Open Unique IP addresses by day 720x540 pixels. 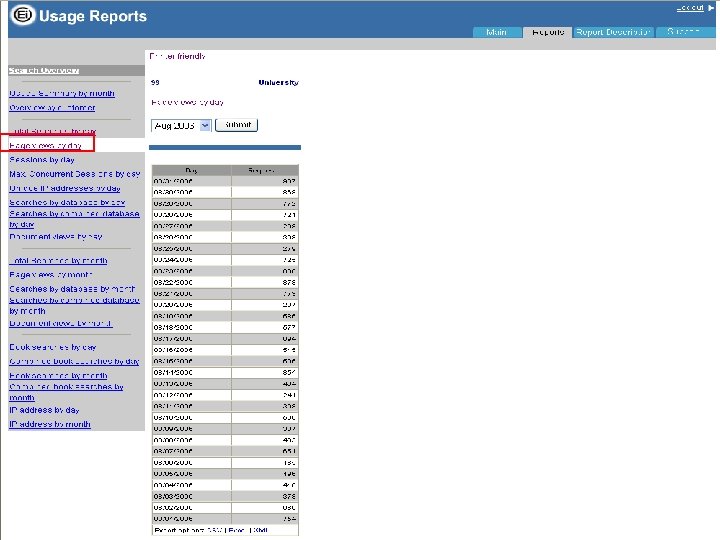(65, 188)
